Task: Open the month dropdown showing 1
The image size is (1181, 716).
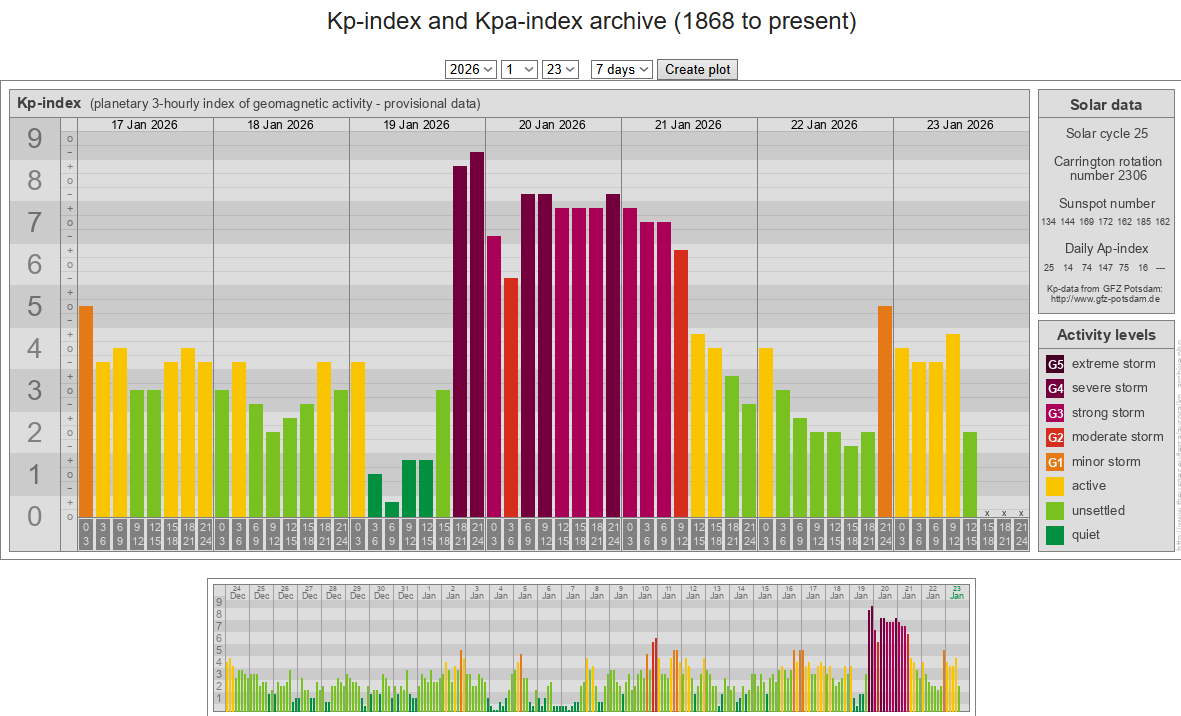Action: point(519,69)
